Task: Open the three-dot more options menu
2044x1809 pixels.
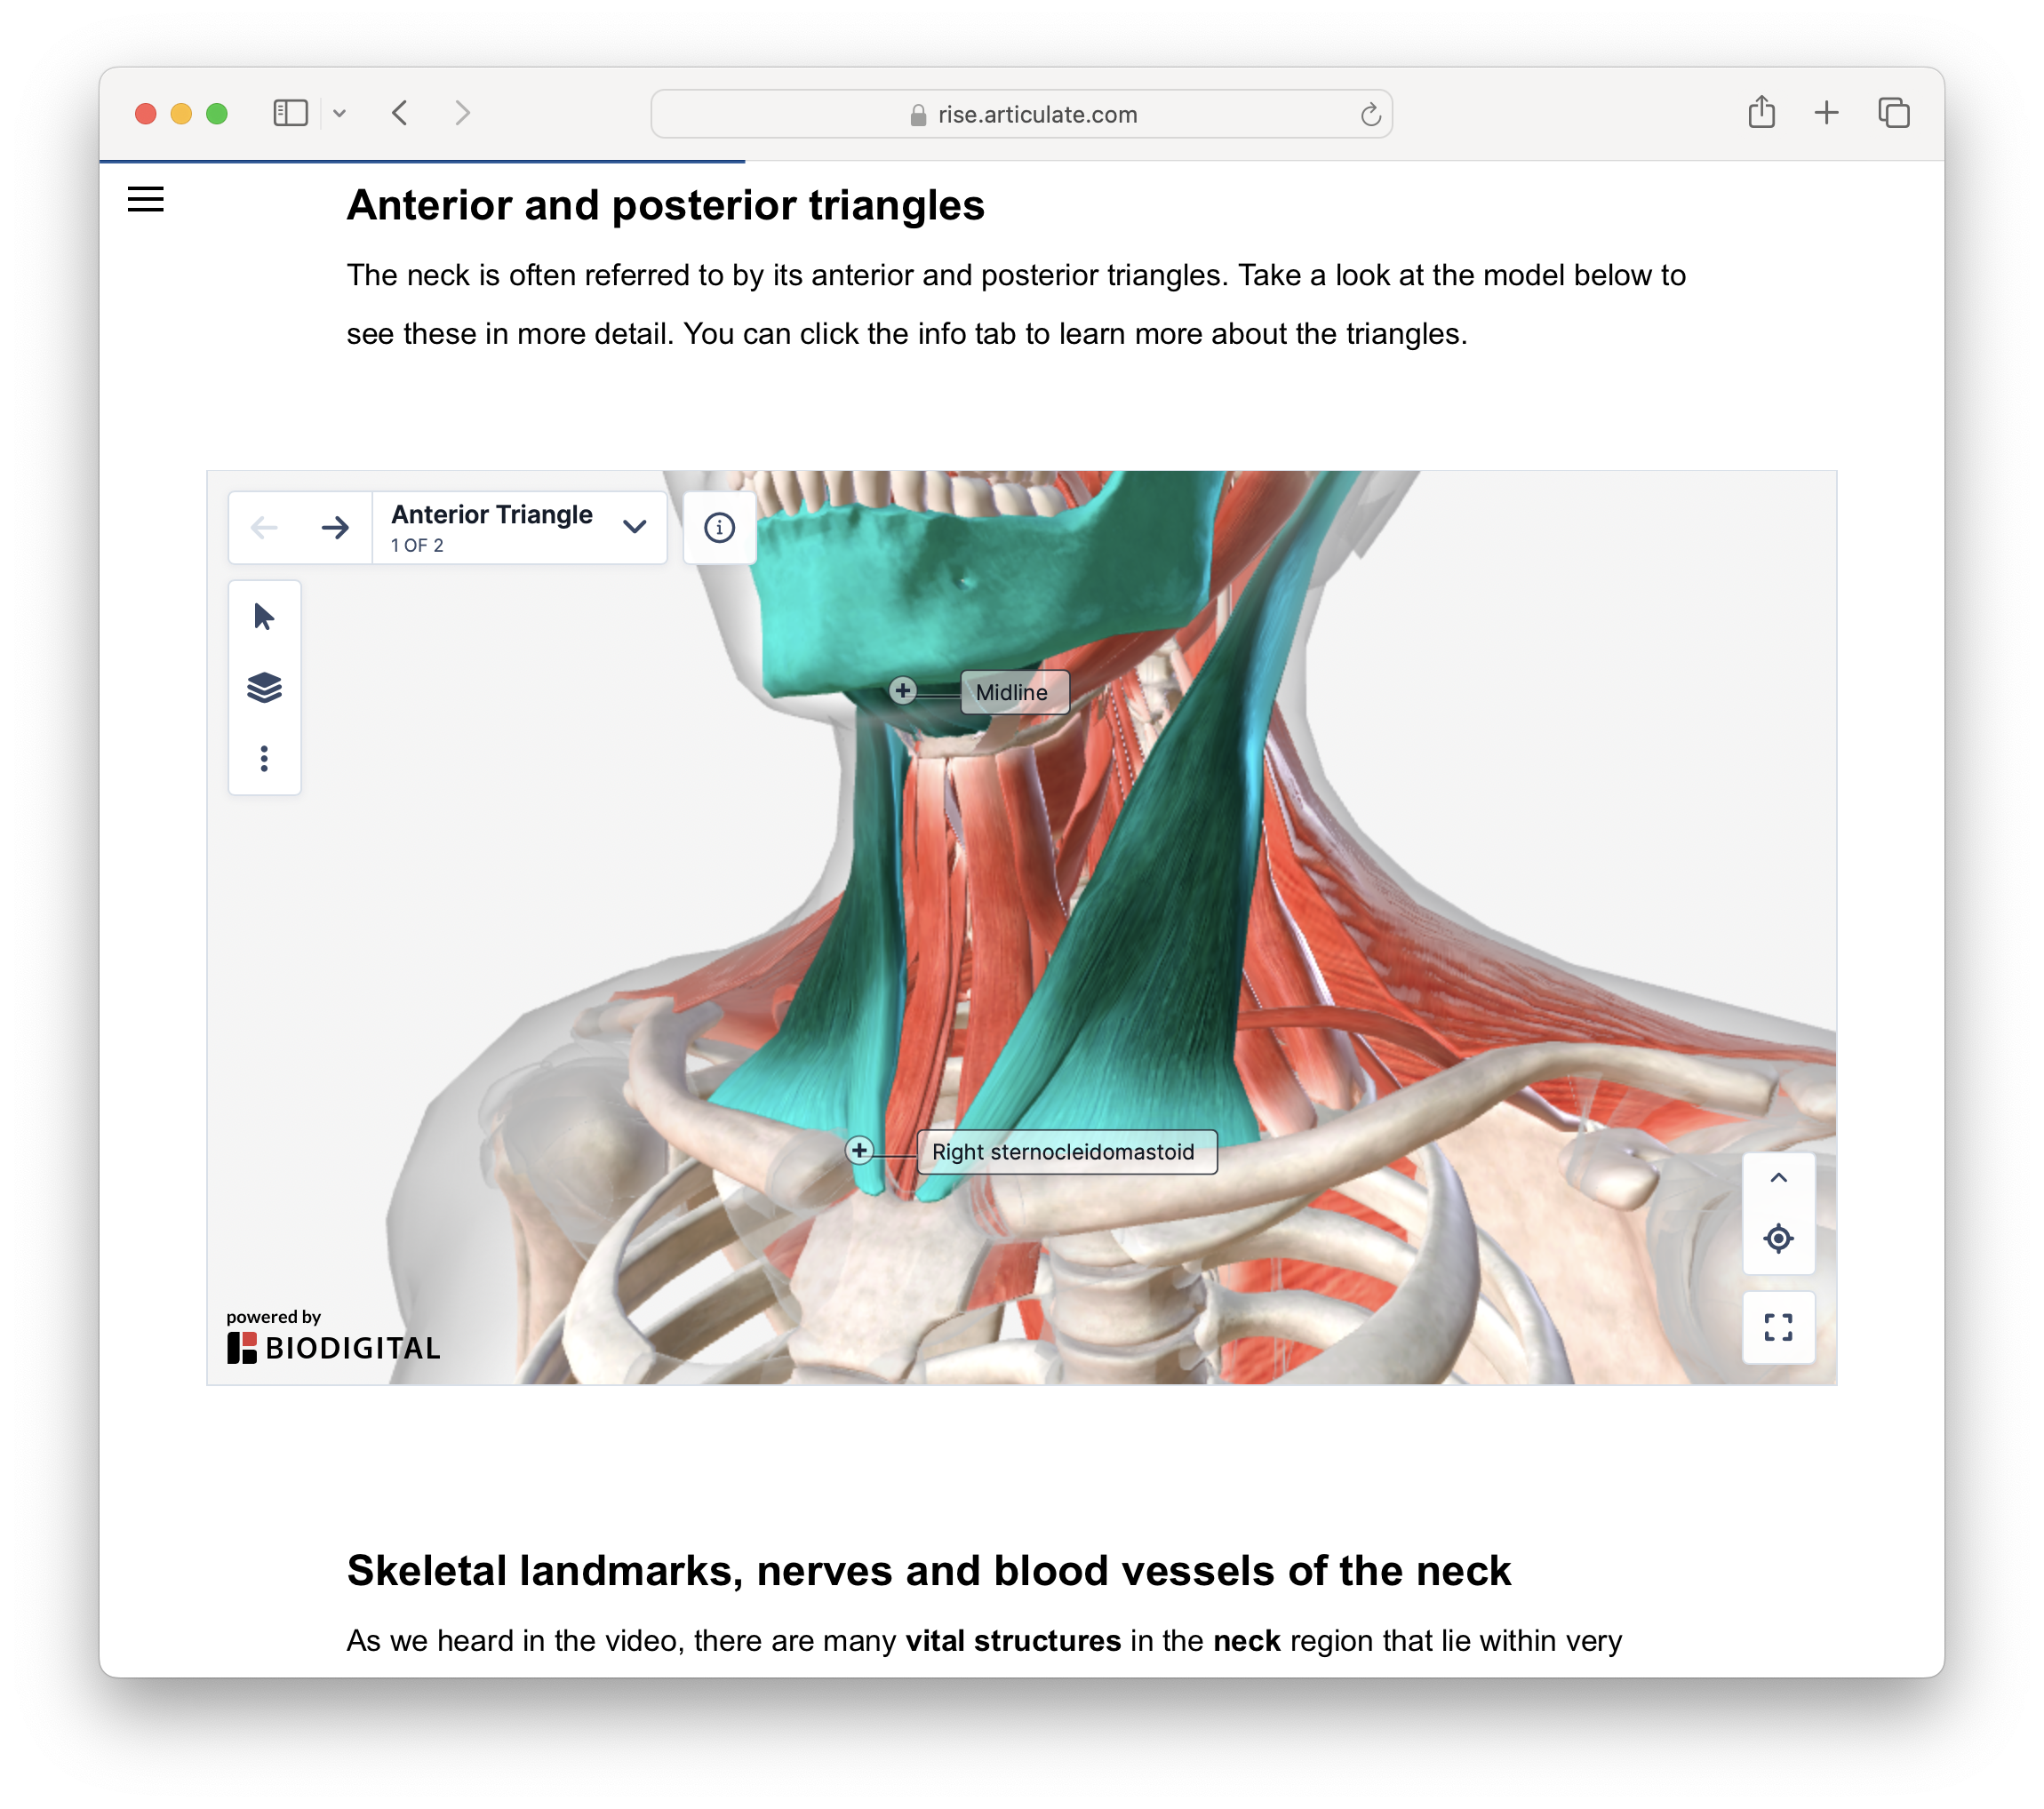Action: click(x=264, y=758)
